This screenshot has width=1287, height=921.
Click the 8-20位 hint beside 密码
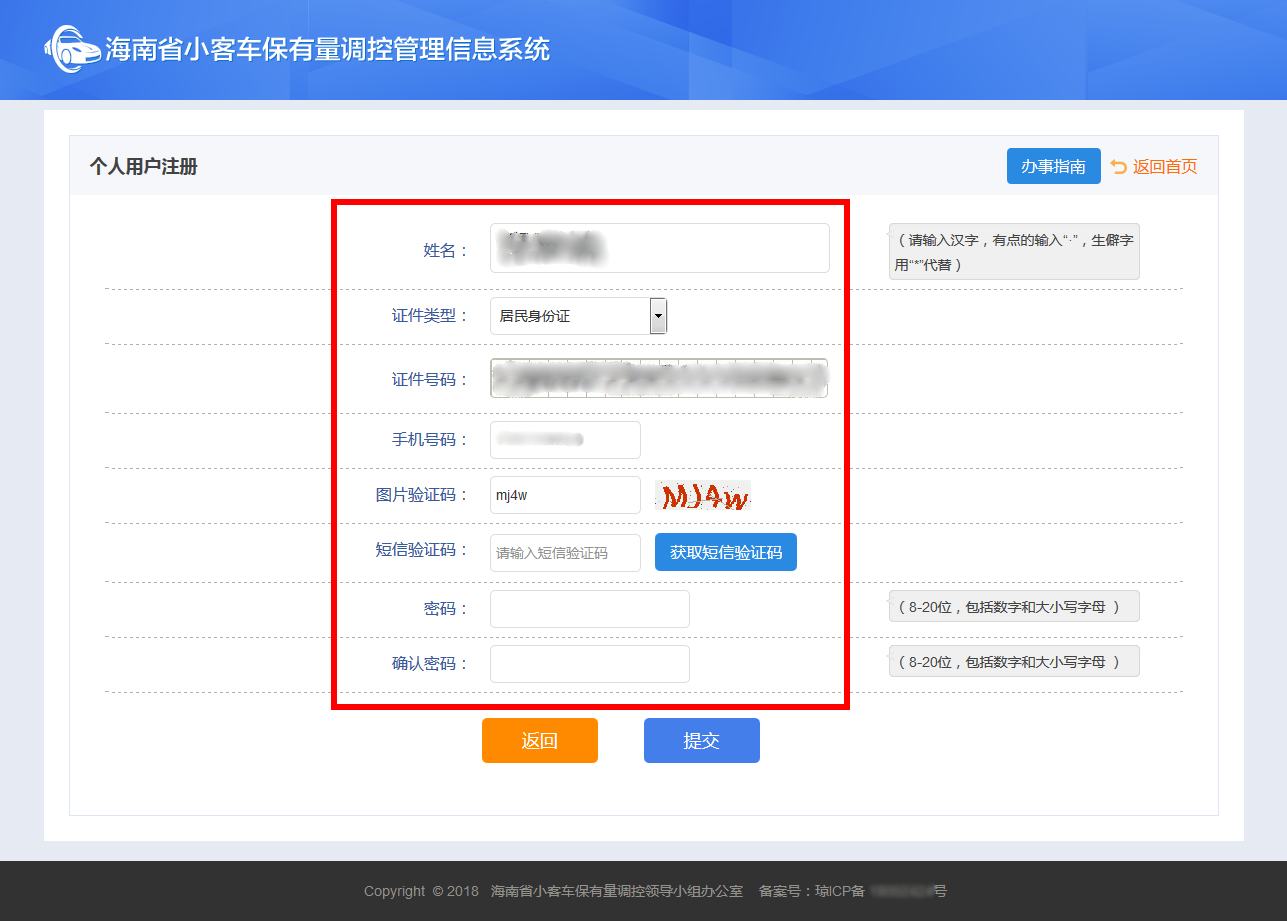click(1013, 607)
